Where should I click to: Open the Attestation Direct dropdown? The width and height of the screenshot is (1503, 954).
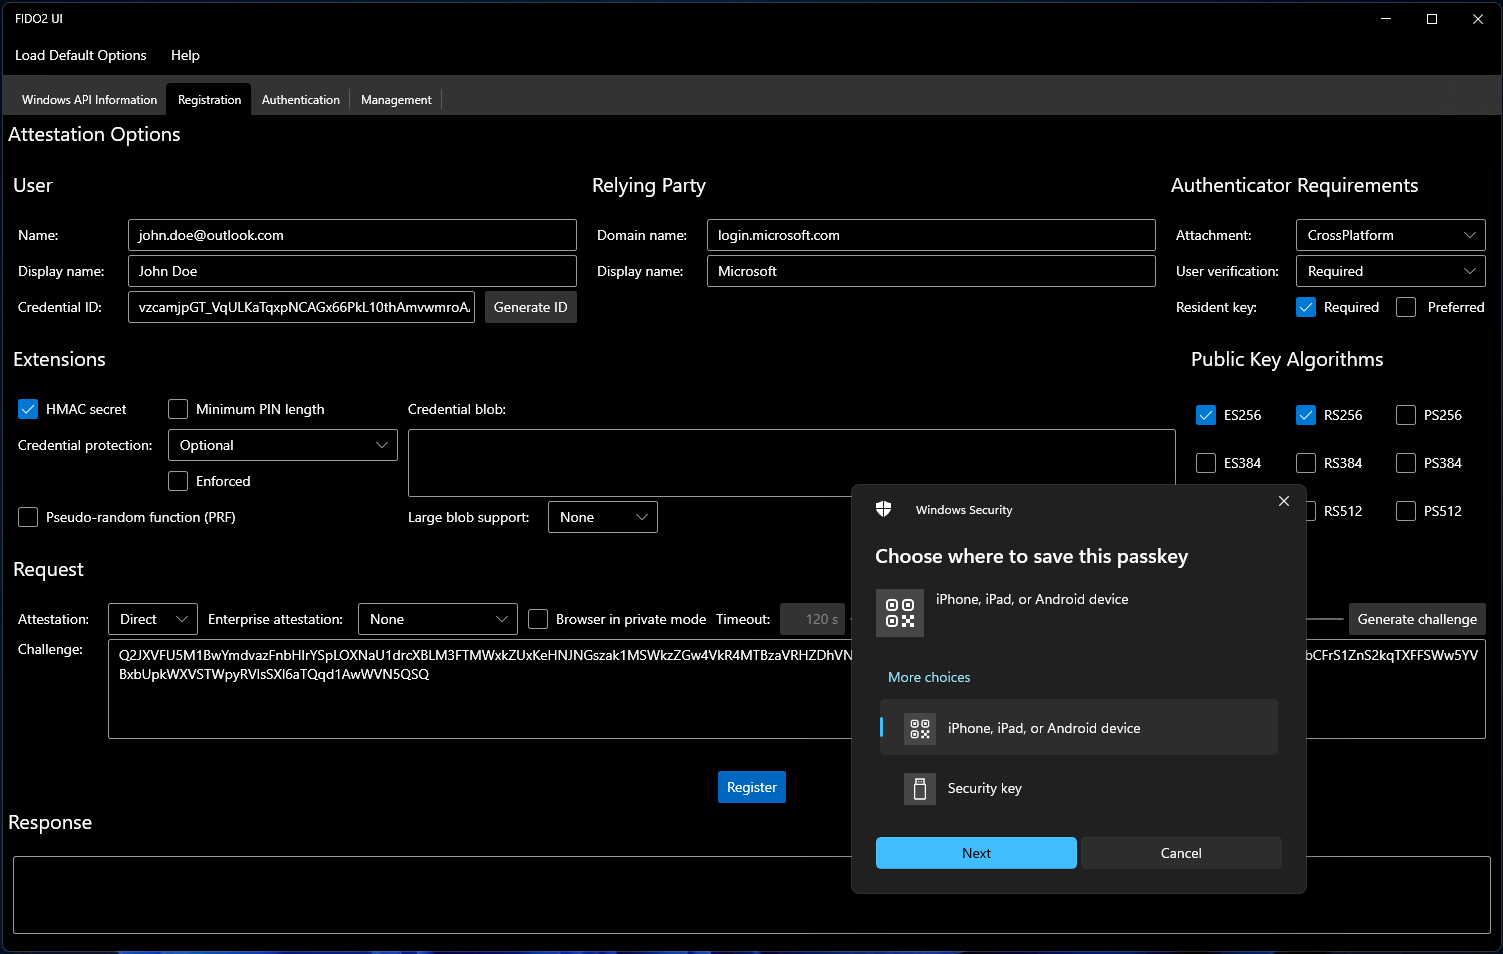pos(153,619)
